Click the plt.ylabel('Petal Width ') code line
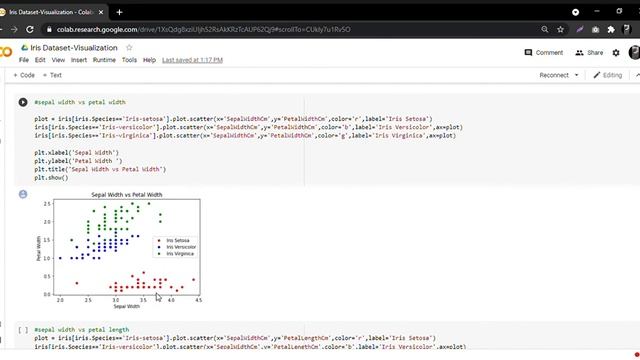Screen dimensions: 640x360 tap(78, 161)
